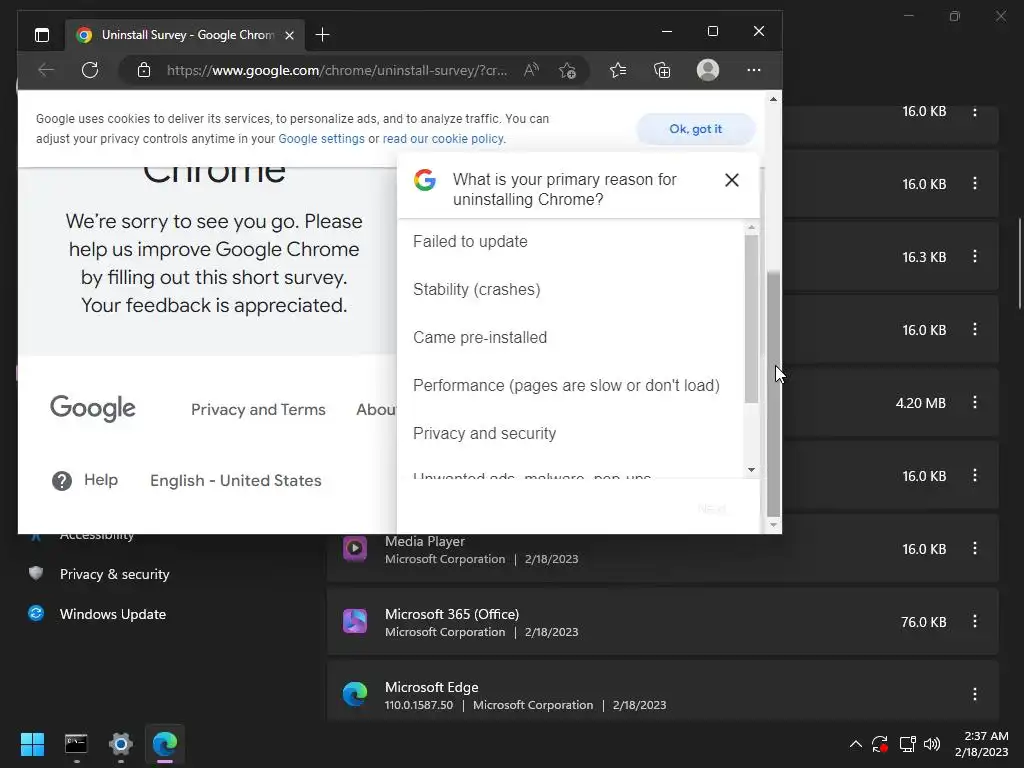View site information via the lock icon
This screenshot has width=1024, height=768.
144,70
